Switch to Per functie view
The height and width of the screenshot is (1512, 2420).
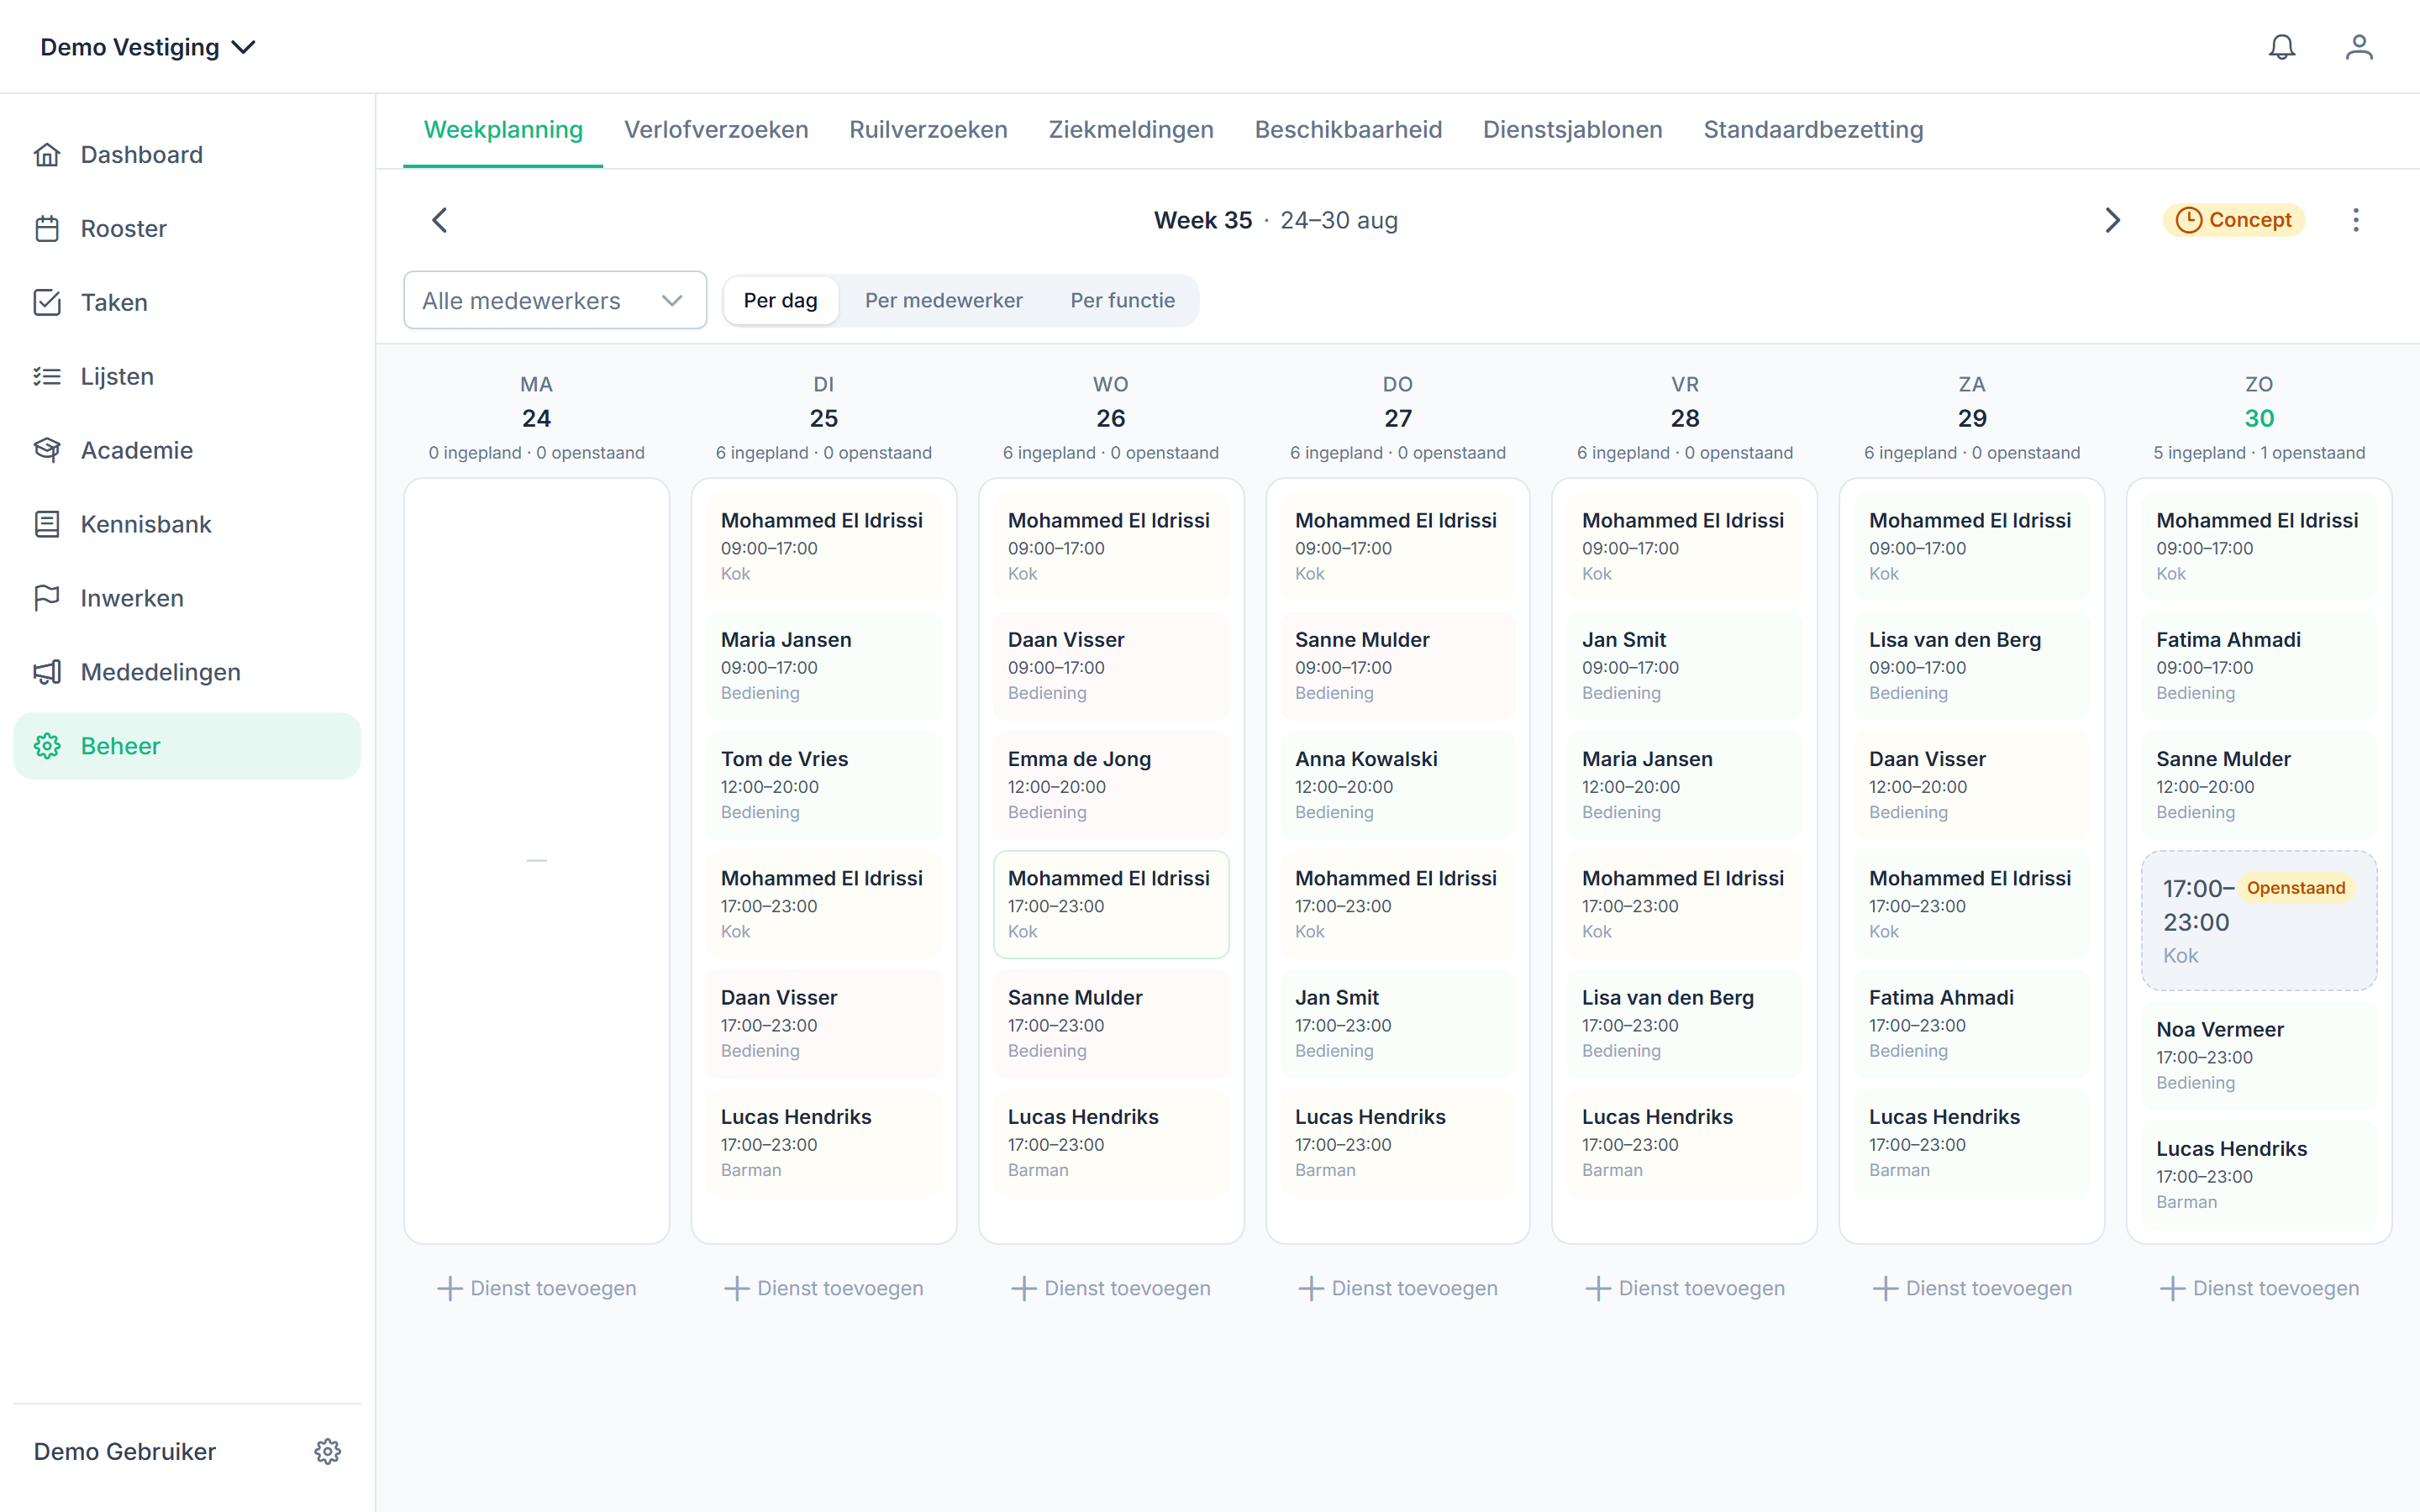pos(1122,300)
